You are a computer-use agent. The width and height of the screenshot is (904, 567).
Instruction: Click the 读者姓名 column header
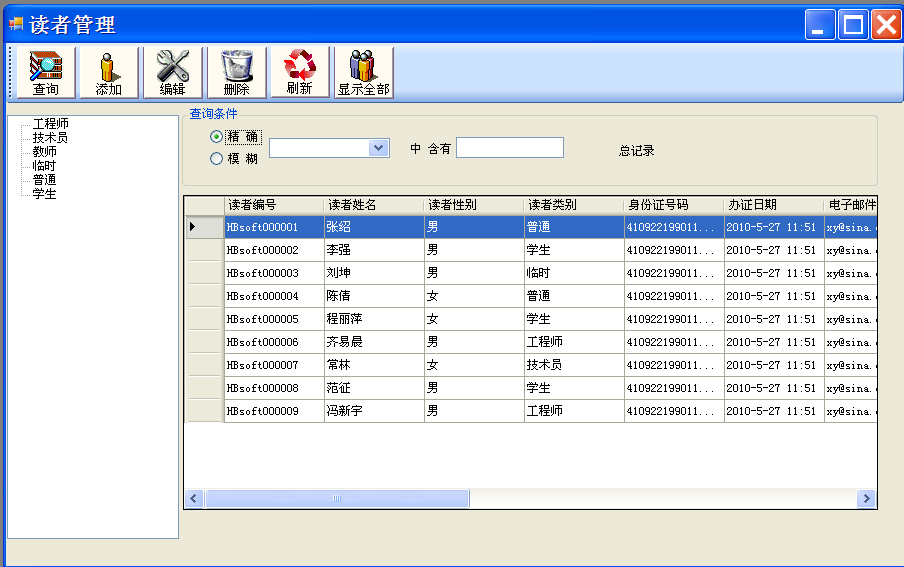pyautogui.click(x=353, y=205)
